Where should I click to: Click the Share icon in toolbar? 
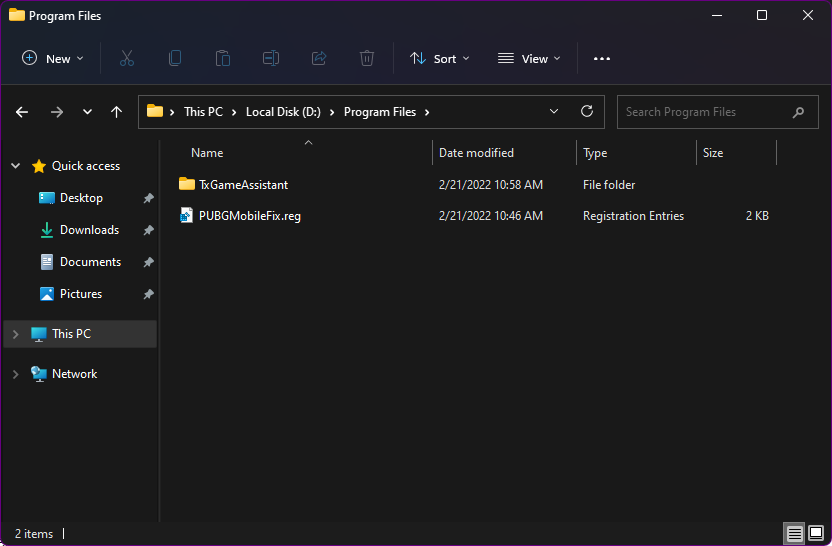[x=319, y=59]
